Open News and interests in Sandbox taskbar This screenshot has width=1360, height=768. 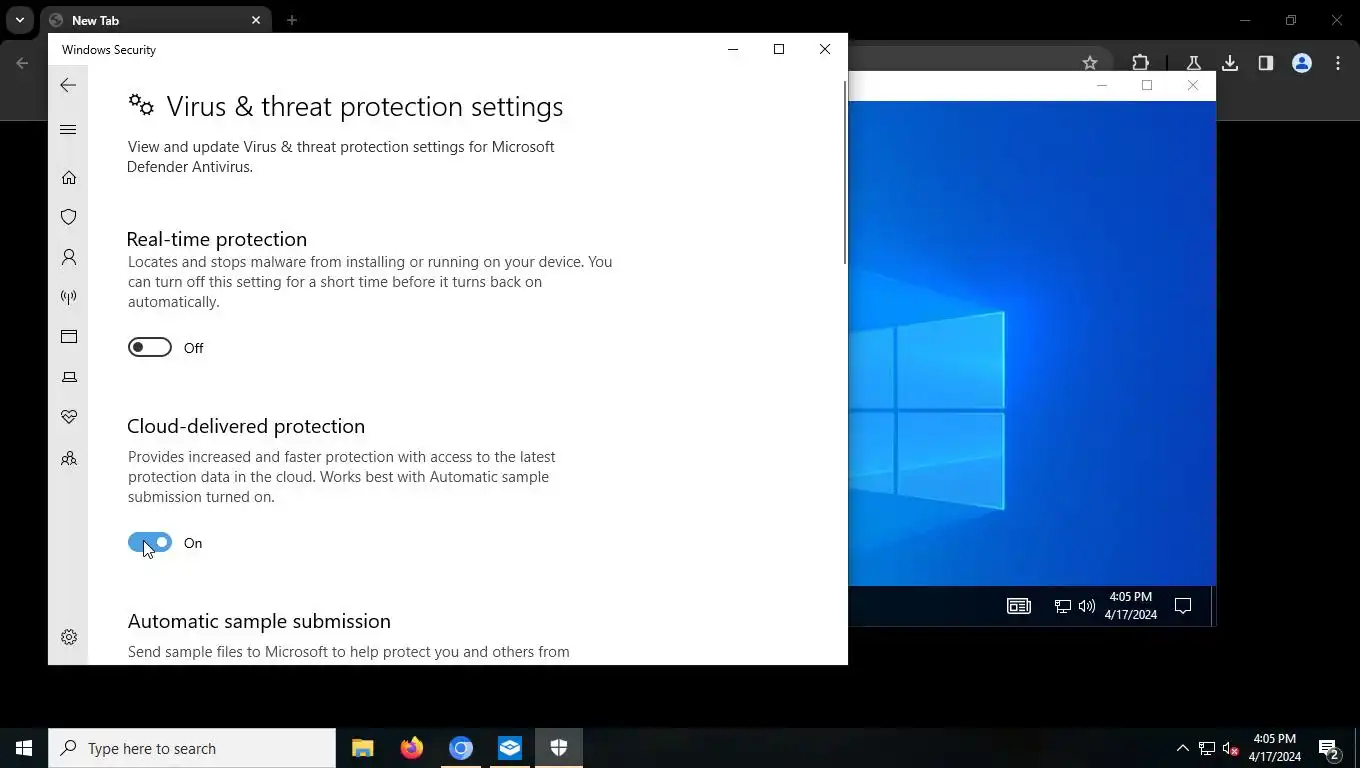[1018, 606]
